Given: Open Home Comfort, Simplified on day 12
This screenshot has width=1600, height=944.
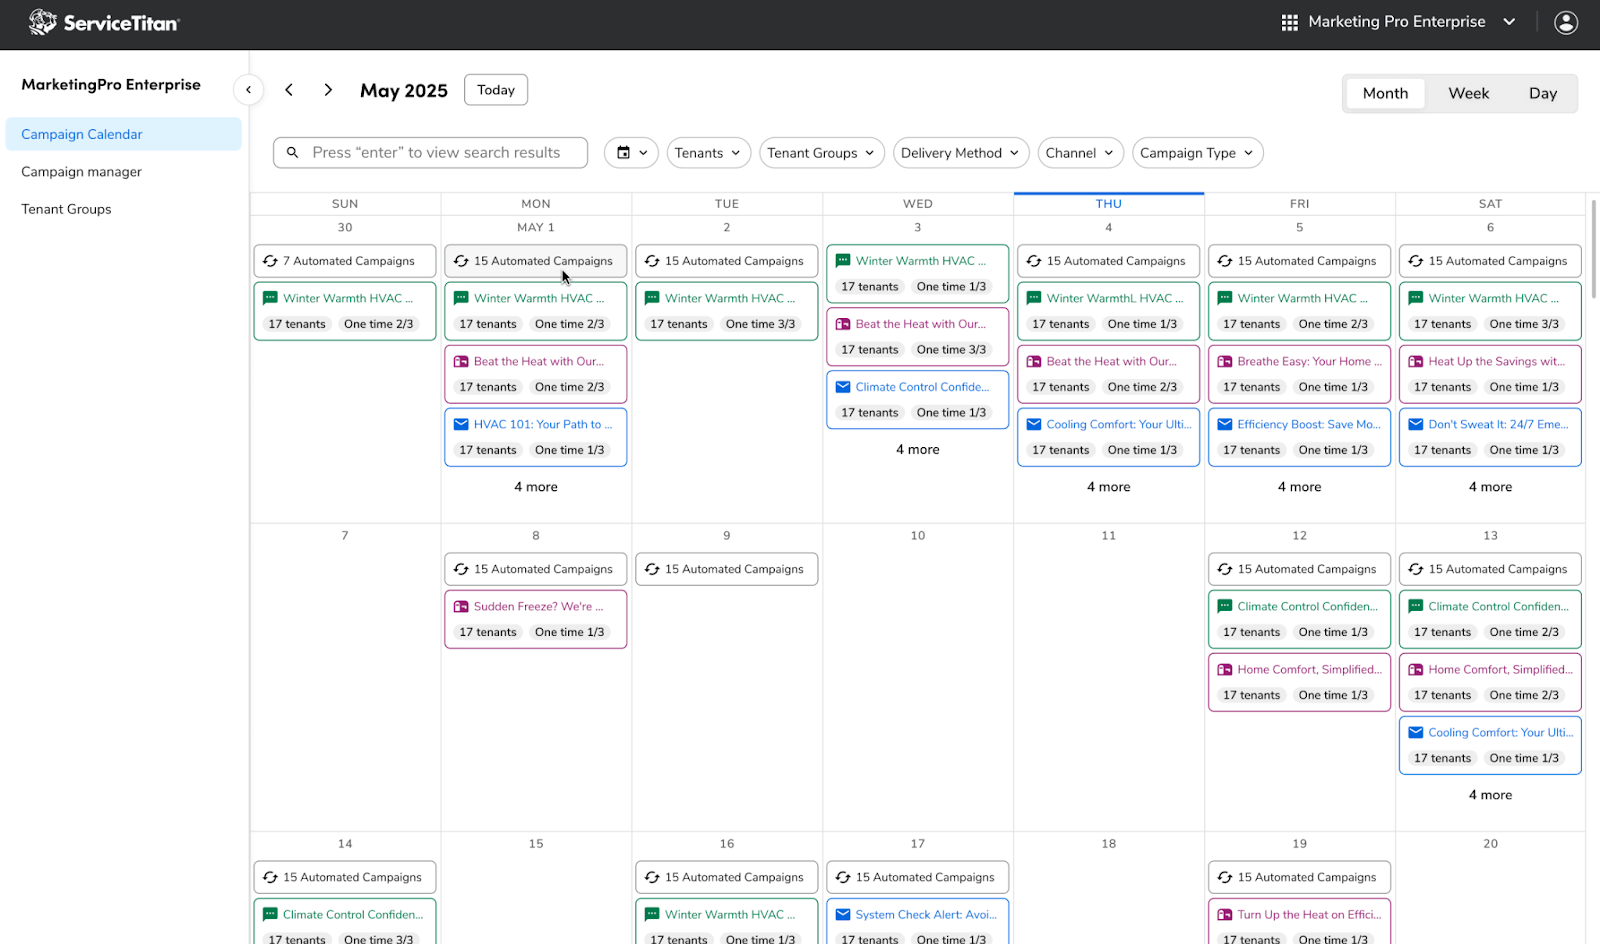Looking at the screenshot, I should (x=1300, y=682).
